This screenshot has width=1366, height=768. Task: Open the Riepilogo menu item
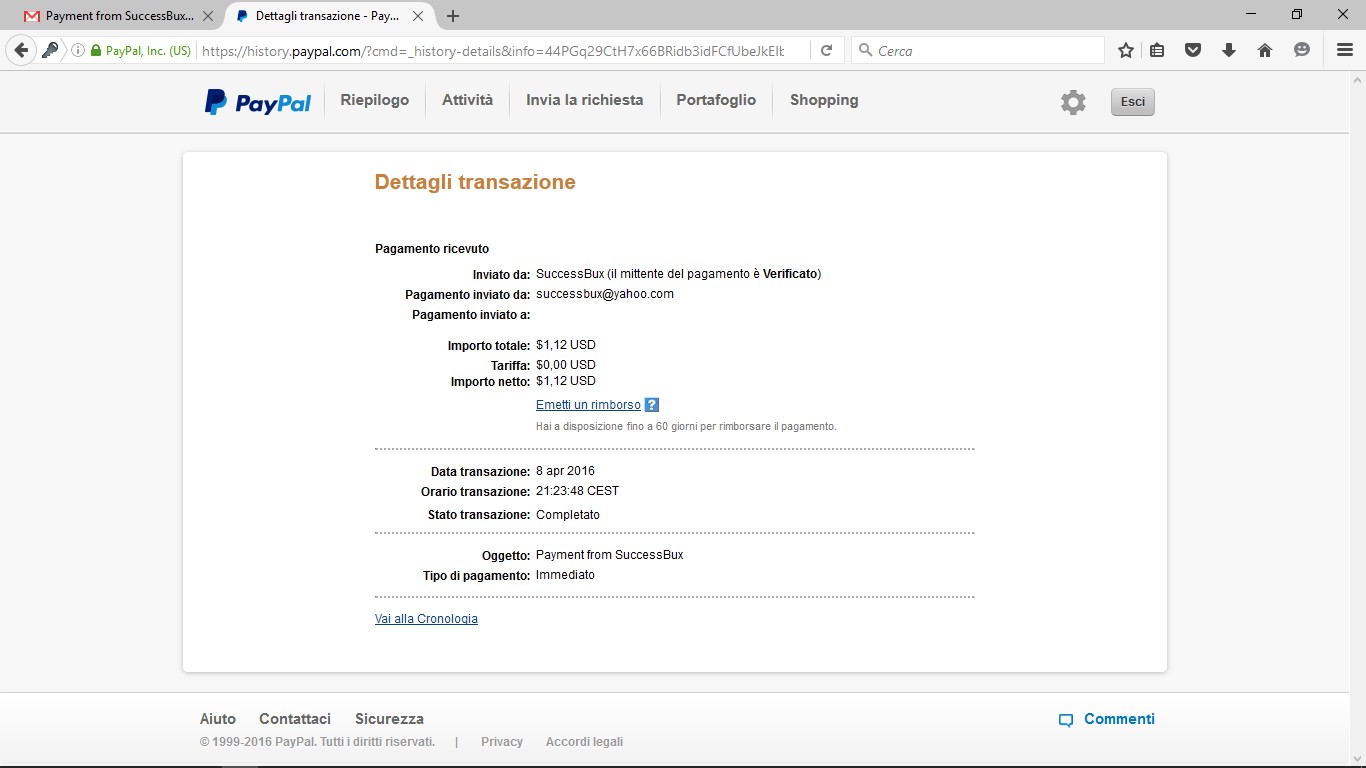[374, 100]
